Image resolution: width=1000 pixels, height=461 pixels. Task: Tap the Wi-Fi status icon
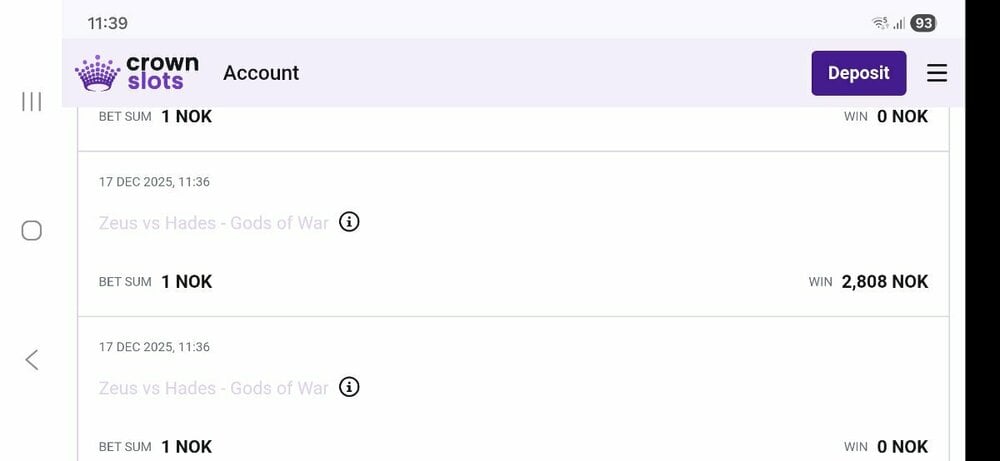coord(880,23)
